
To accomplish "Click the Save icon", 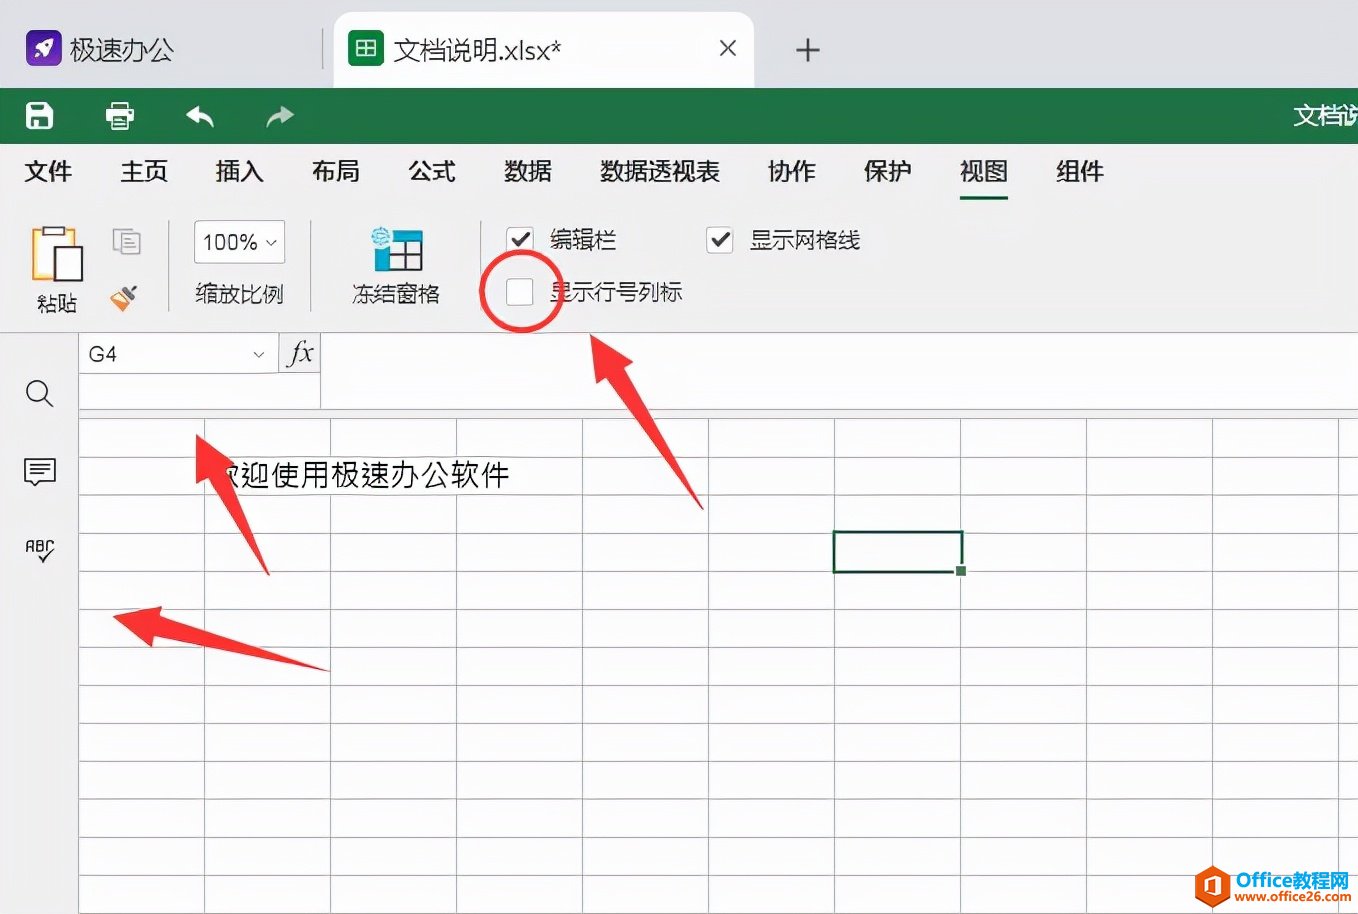I will pyautogui.click(x=39, y=115).
